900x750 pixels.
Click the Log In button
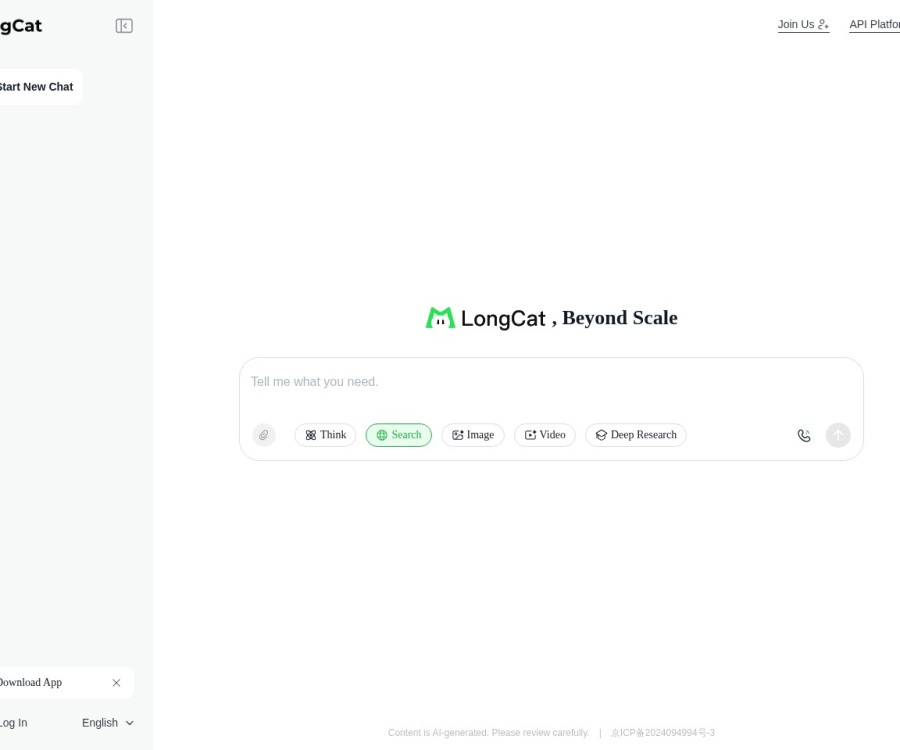click(13, 722)
